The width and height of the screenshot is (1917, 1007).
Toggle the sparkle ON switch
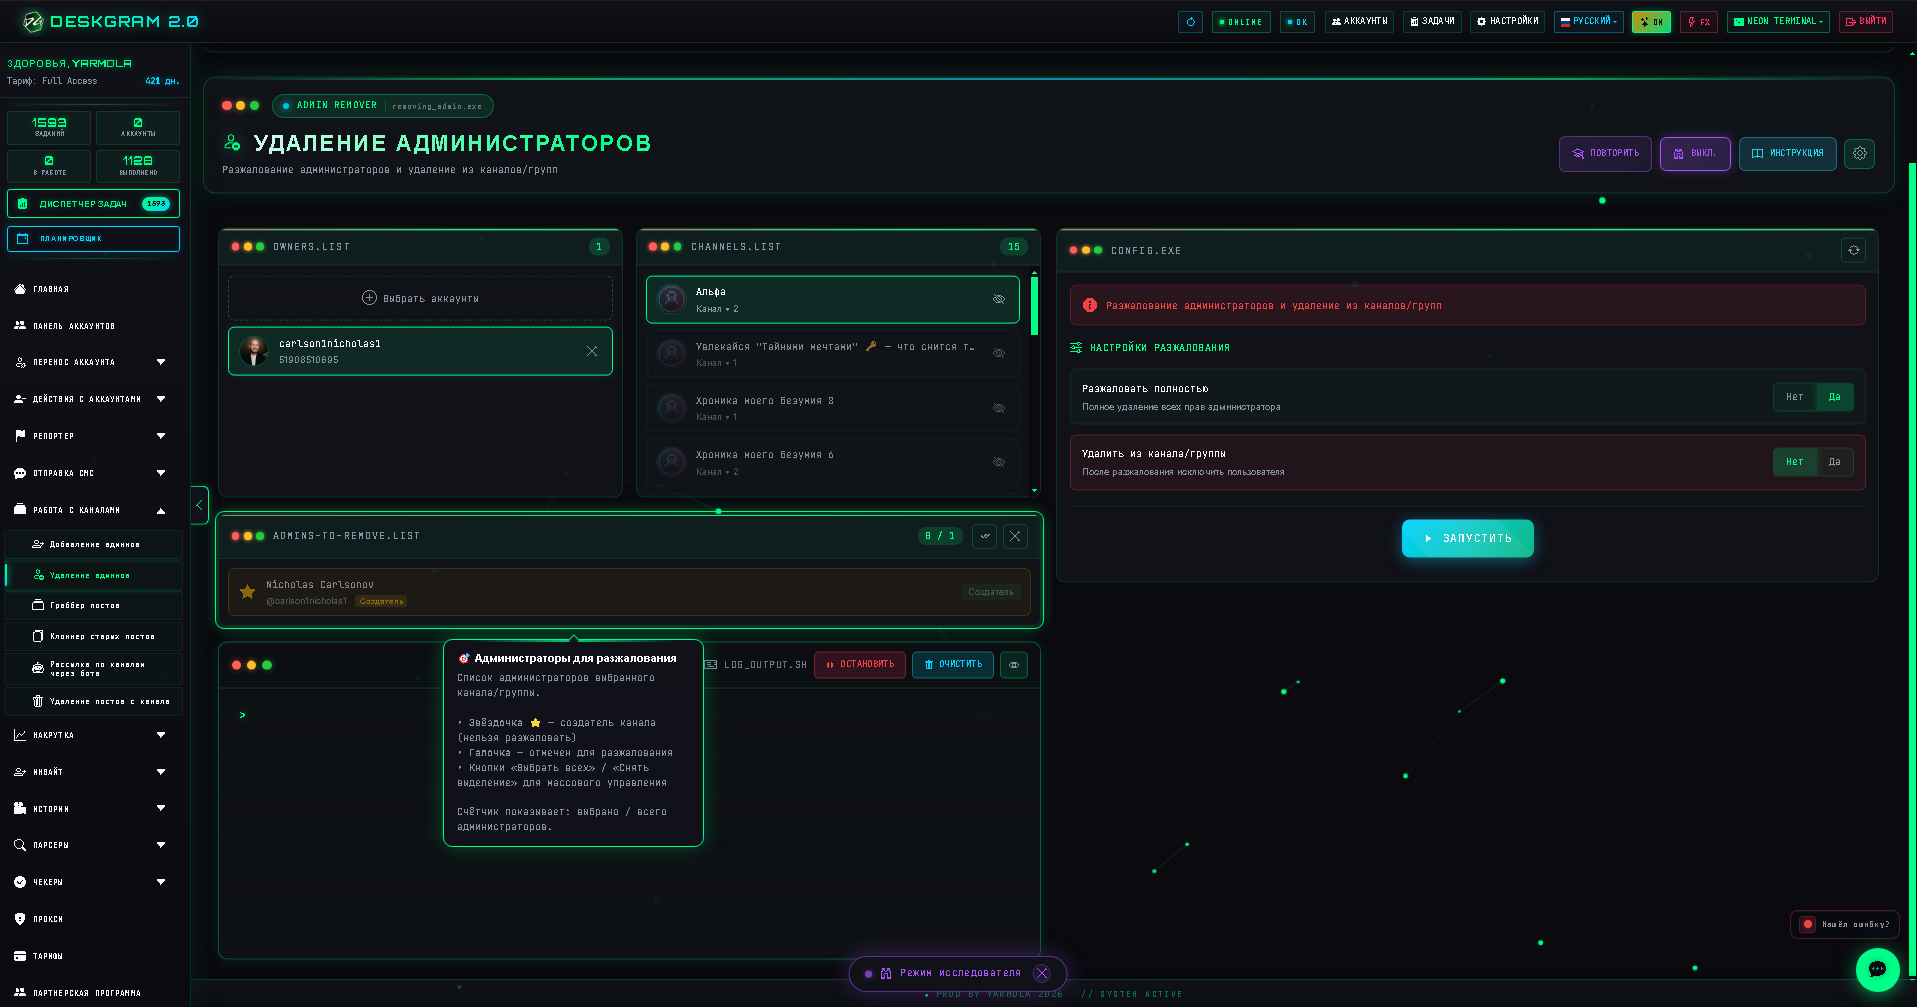pyautogui.click(x=1651, y=22)
